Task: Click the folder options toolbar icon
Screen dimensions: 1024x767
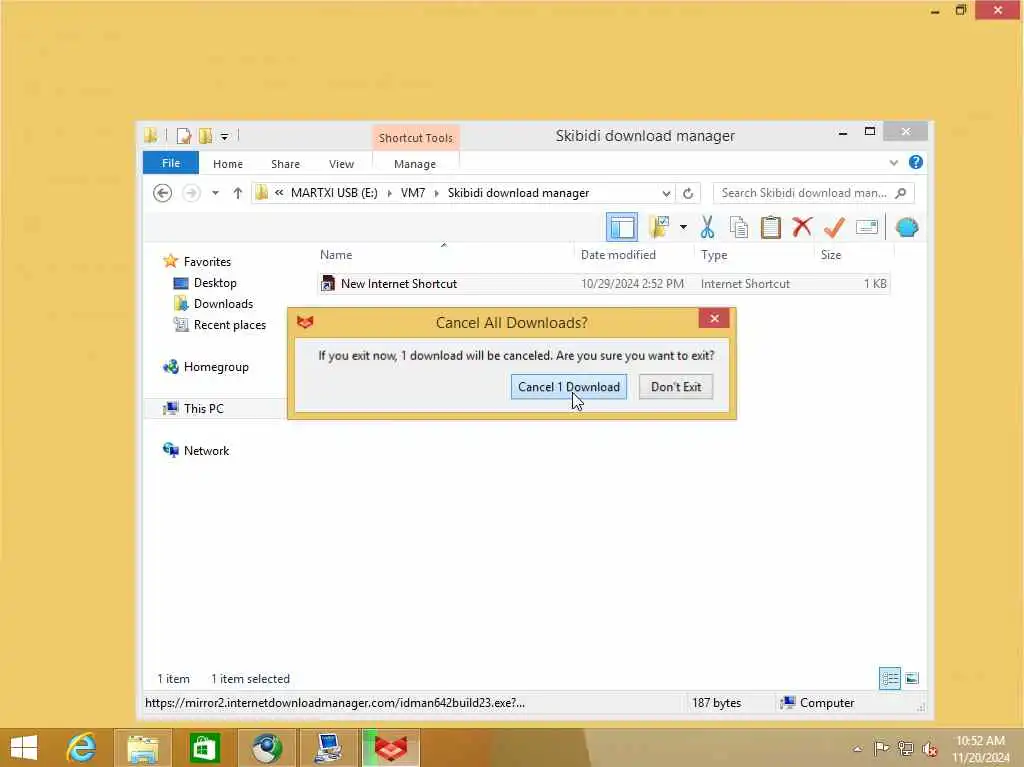Action: pyautogui.click(x=659, y=227)
